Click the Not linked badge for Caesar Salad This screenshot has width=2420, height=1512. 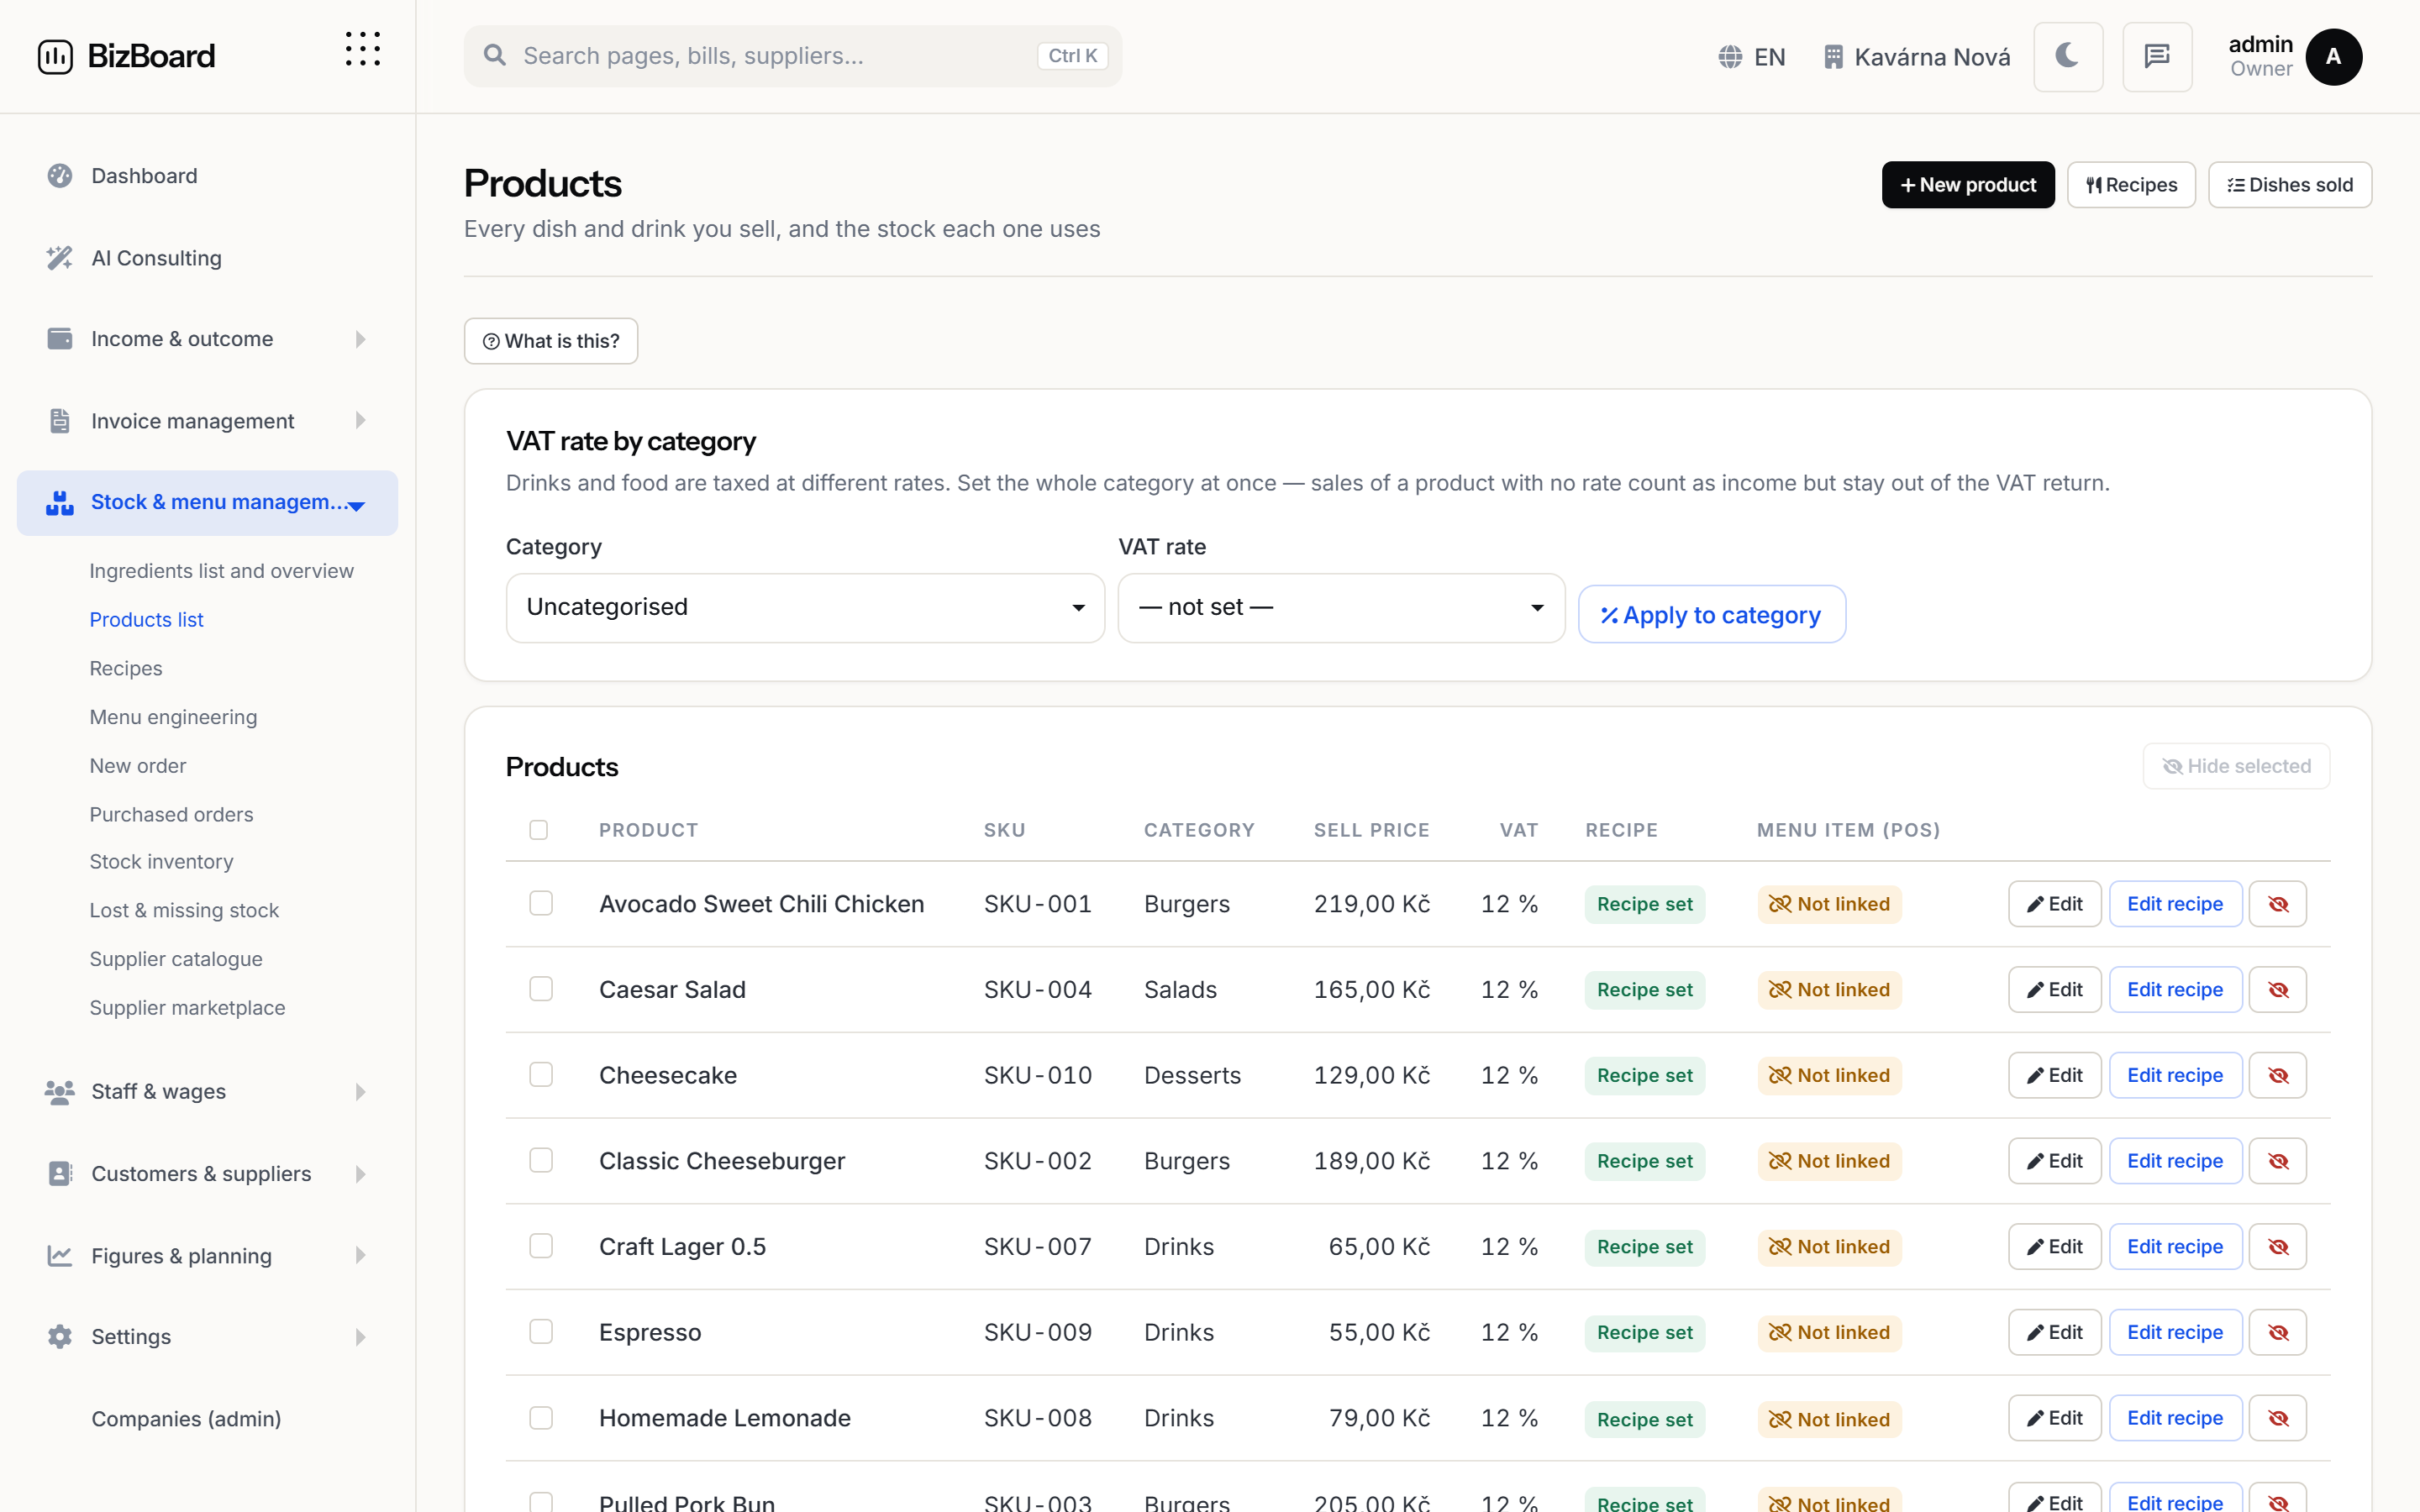pos(1829,990)
